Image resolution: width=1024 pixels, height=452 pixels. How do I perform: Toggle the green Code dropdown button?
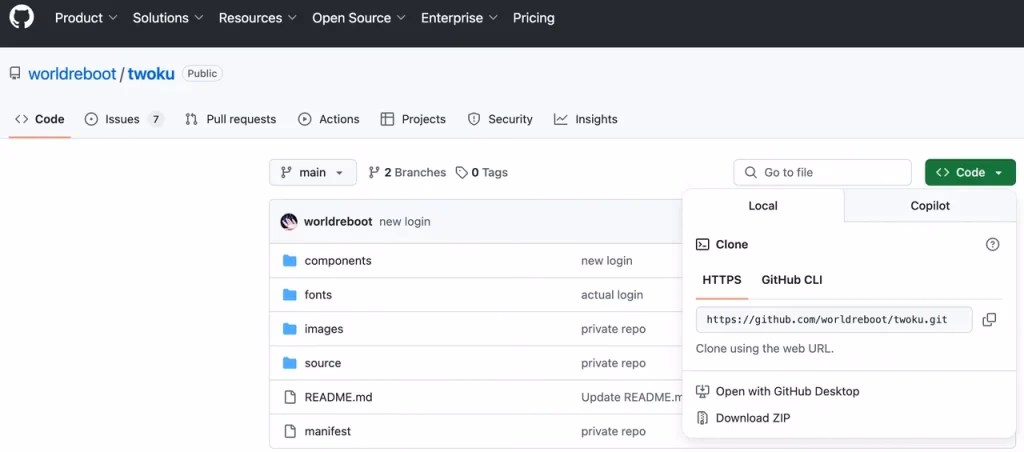point(970,172)
